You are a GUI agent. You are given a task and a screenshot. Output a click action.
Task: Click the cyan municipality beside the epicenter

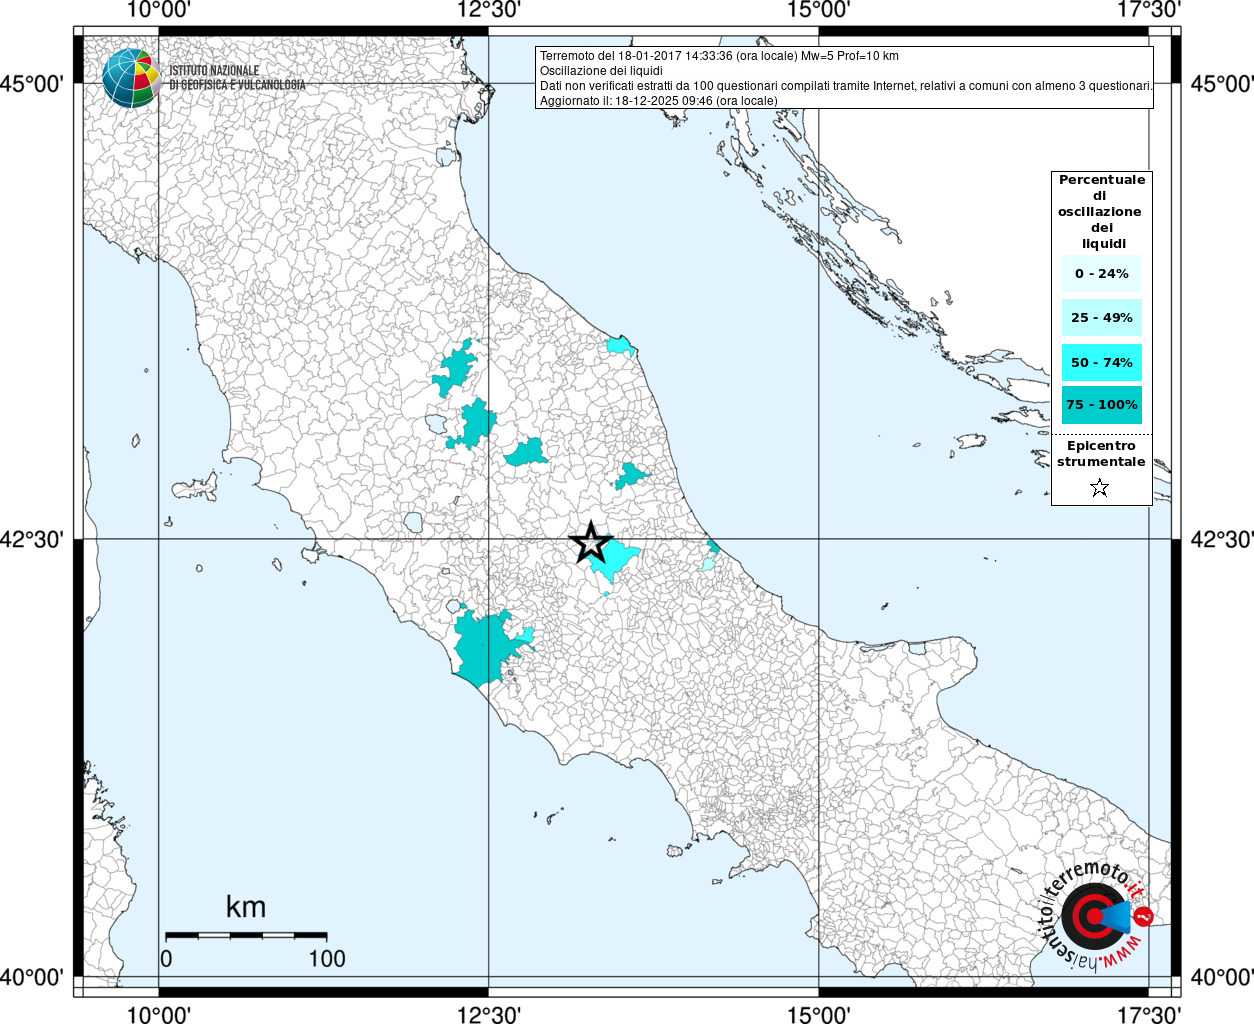[616, 558]
